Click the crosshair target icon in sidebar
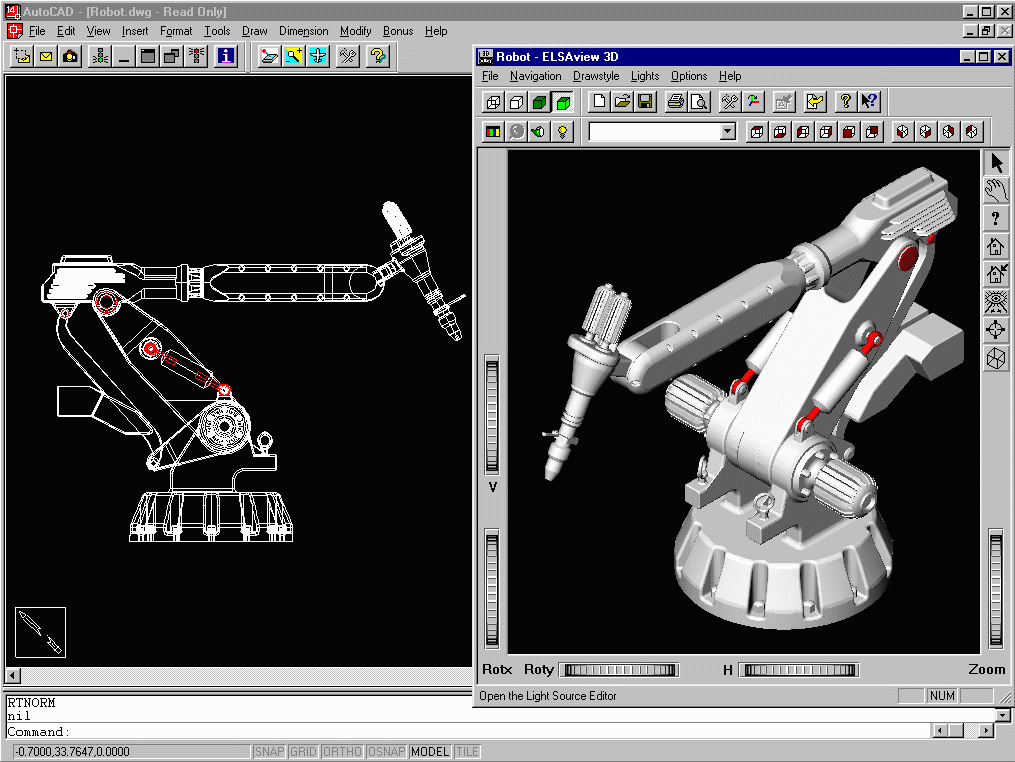This screenshot has height=762, width=1015. (x=995, y=330)
